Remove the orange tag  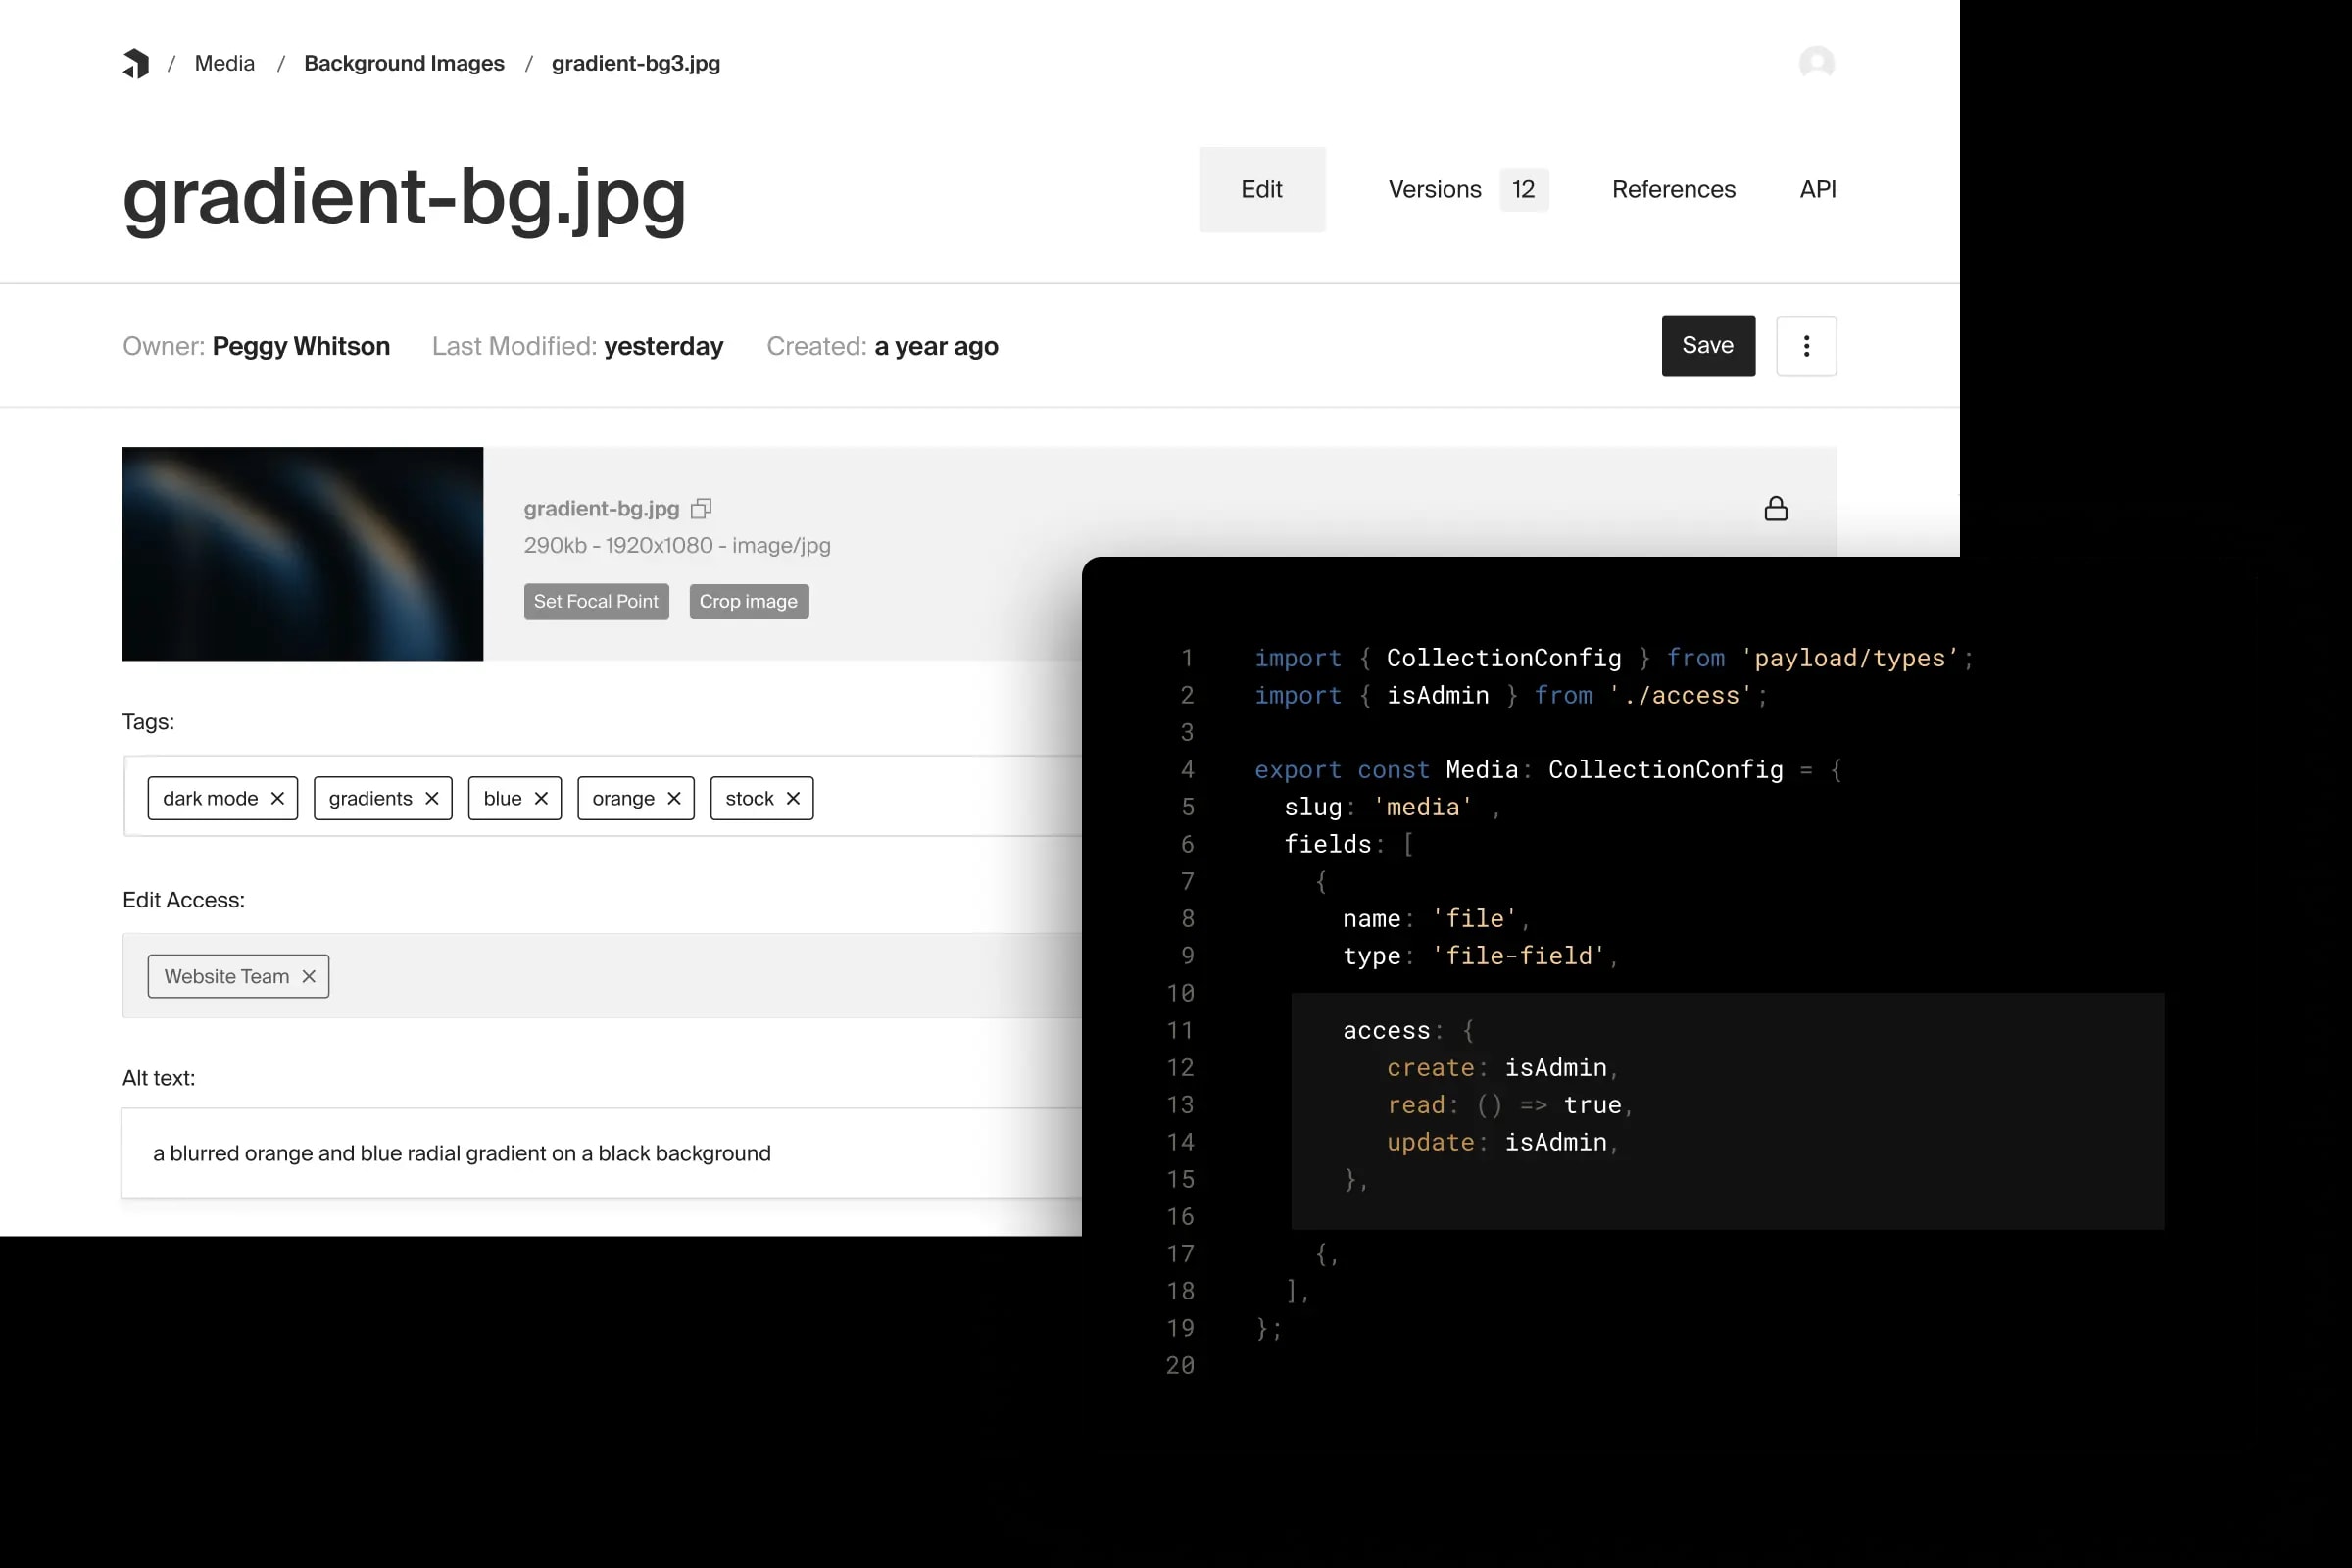point(674,798)
